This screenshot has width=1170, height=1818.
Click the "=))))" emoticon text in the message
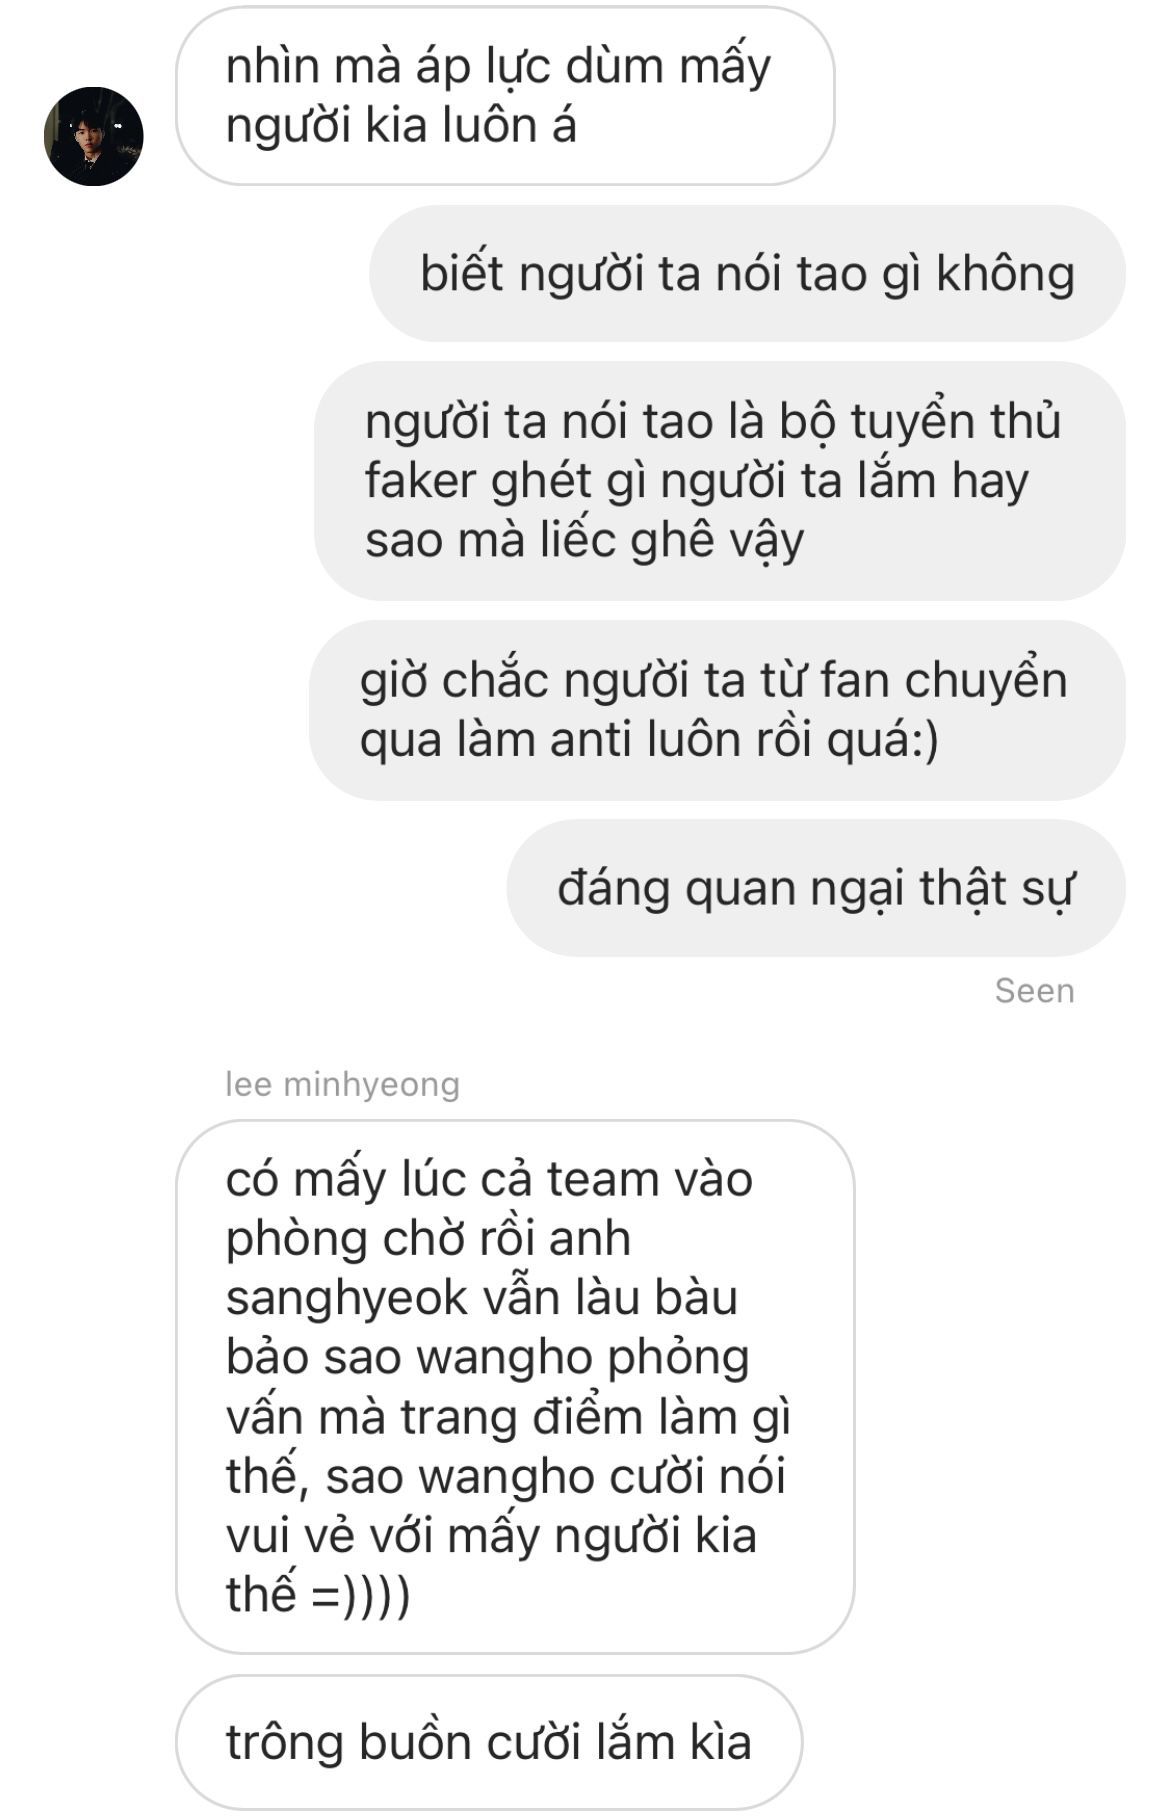click(x=361, y=1595)
